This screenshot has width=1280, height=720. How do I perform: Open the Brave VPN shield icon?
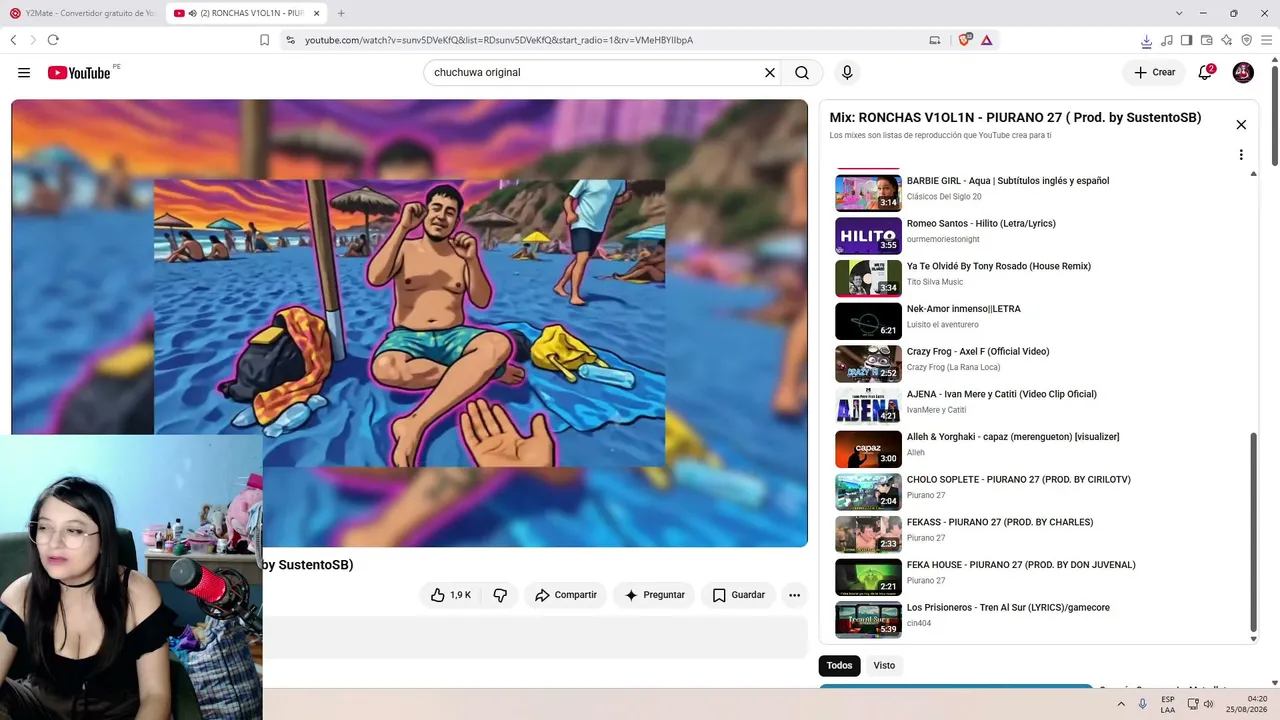1246,40
